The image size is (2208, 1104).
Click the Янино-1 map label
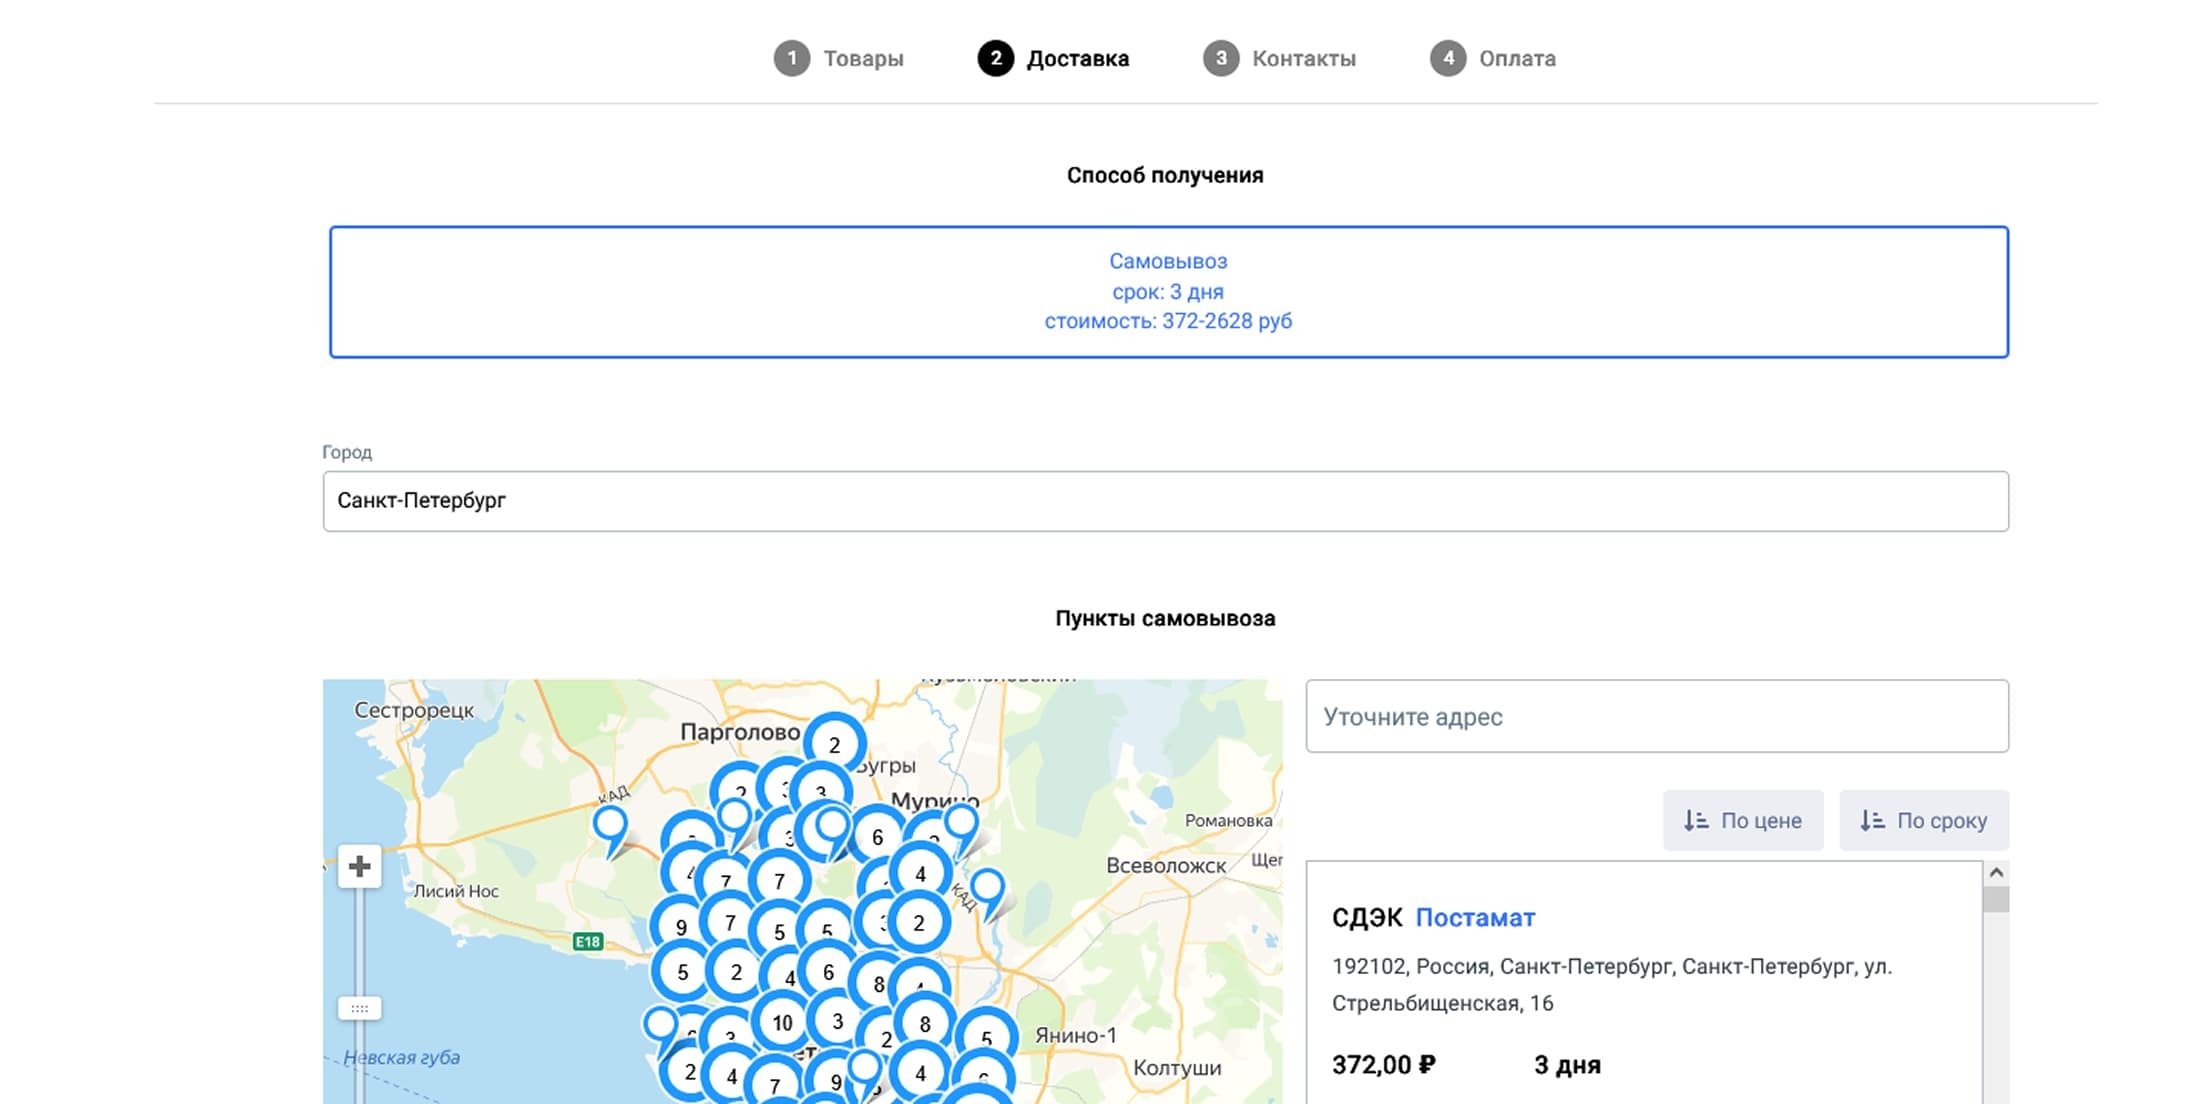(1076, 1036)
